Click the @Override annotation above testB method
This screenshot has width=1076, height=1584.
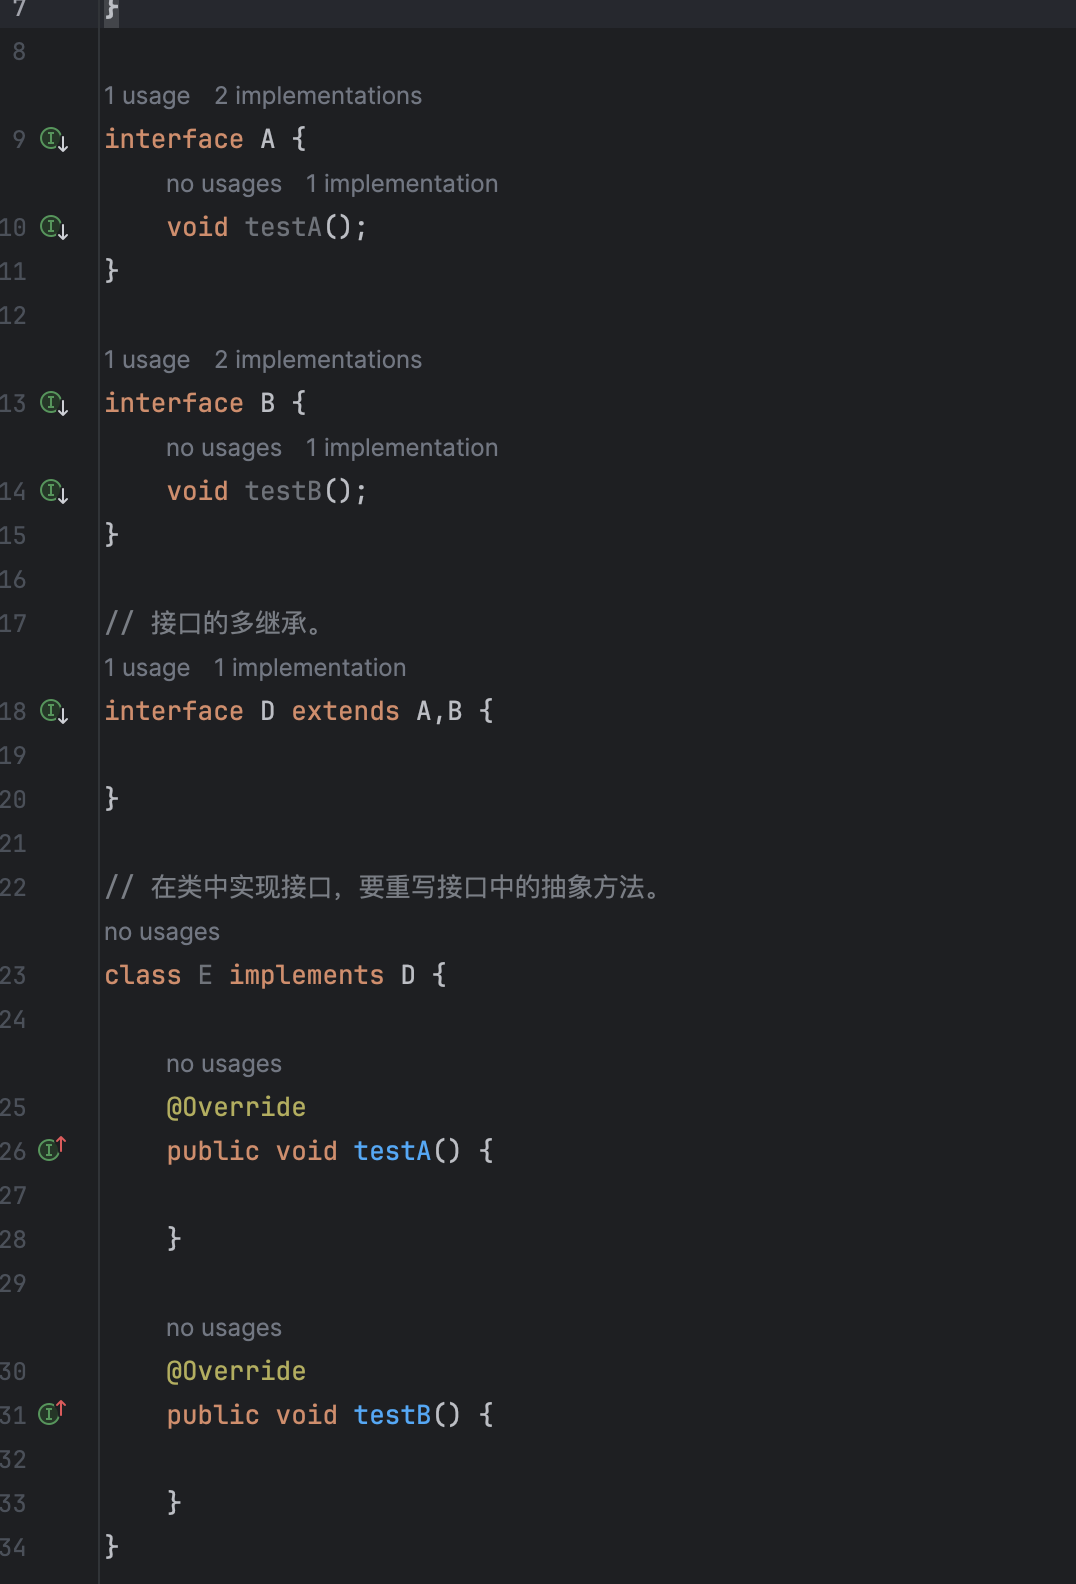[236, 1371]
